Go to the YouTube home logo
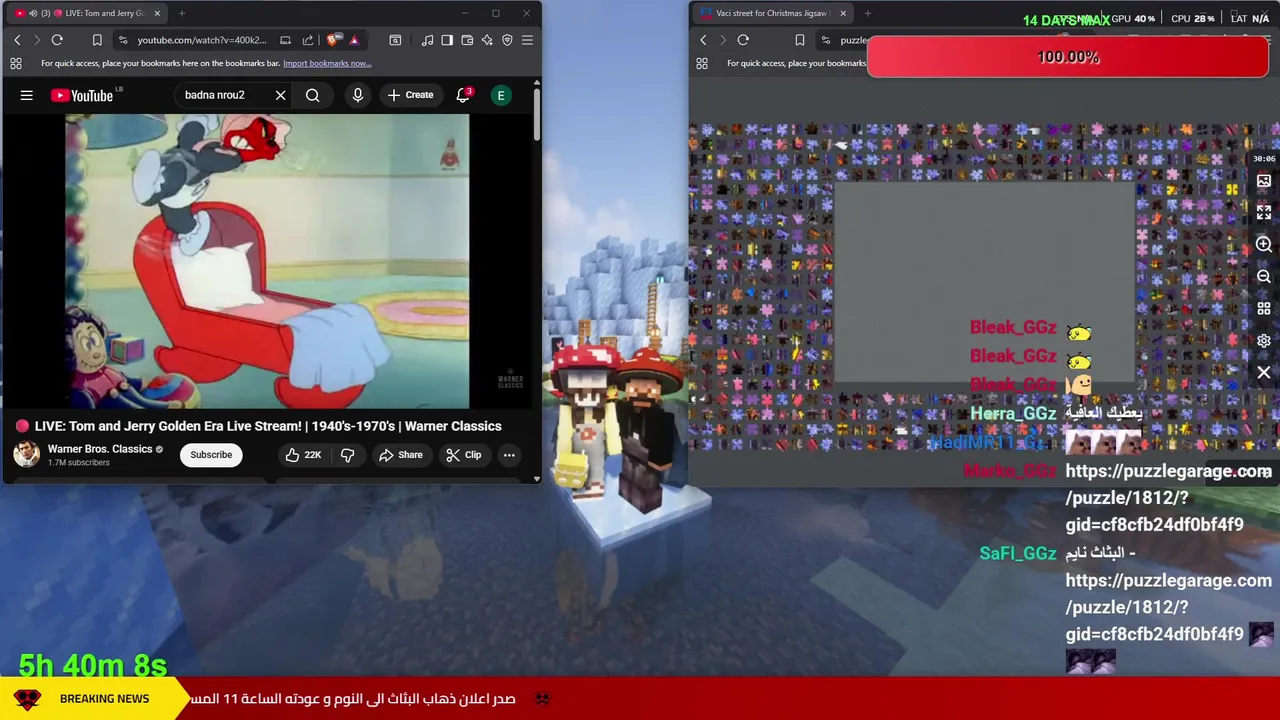Viewport: 1280px width, 720px height. click(83, 95)
